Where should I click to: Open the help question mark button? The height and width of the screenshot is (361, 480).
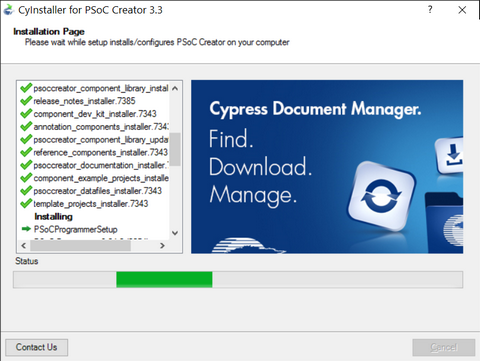pyautogui.click(x=430, y=10)
